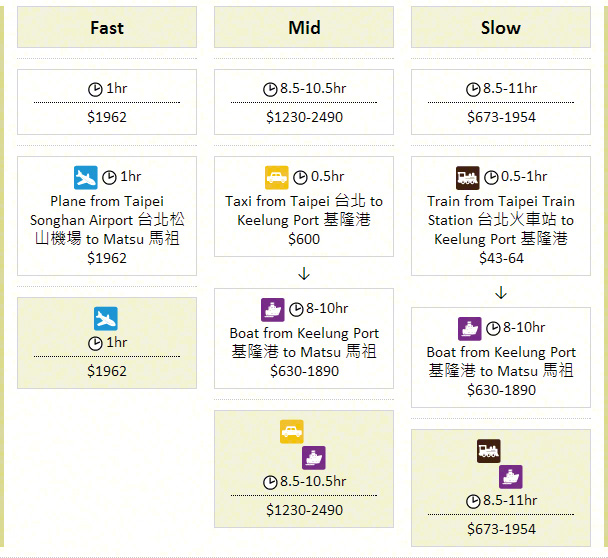Click the taxi icon in Mid summary box
This screenshot has width=608, height=558.
coord(292,432)
